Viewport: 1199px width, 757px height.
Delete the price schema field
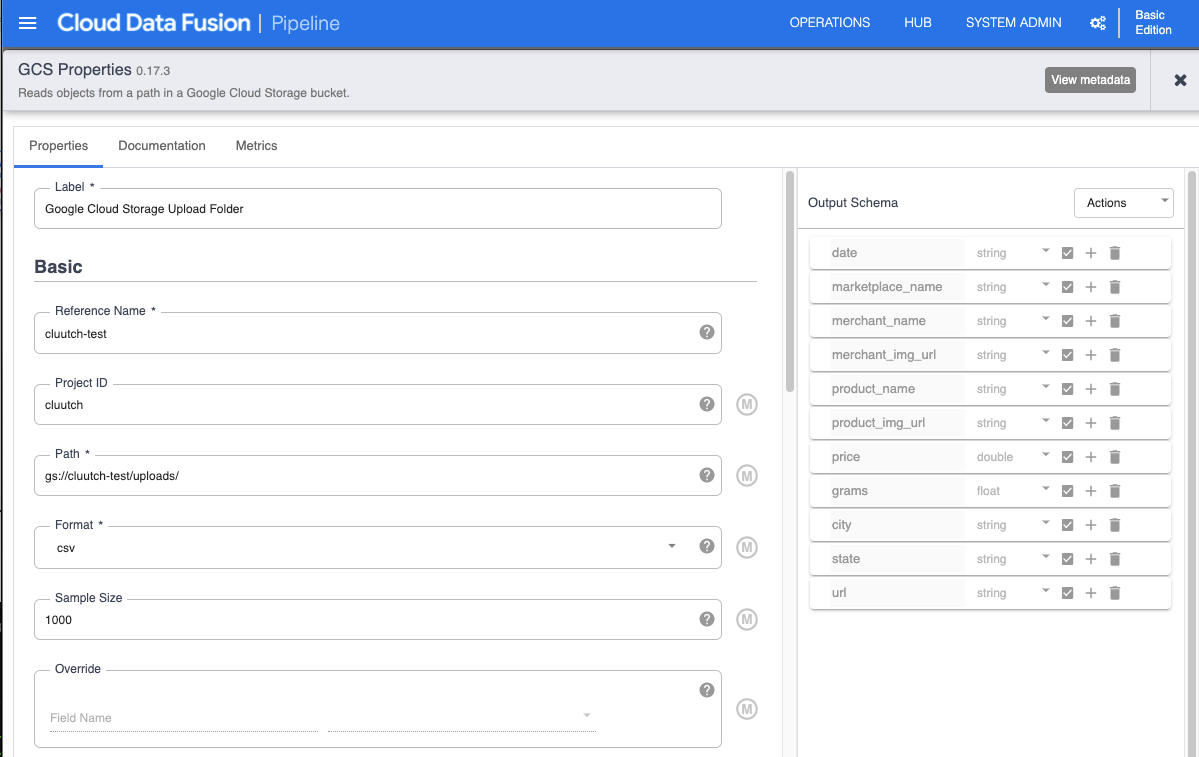coord(1115,457)
